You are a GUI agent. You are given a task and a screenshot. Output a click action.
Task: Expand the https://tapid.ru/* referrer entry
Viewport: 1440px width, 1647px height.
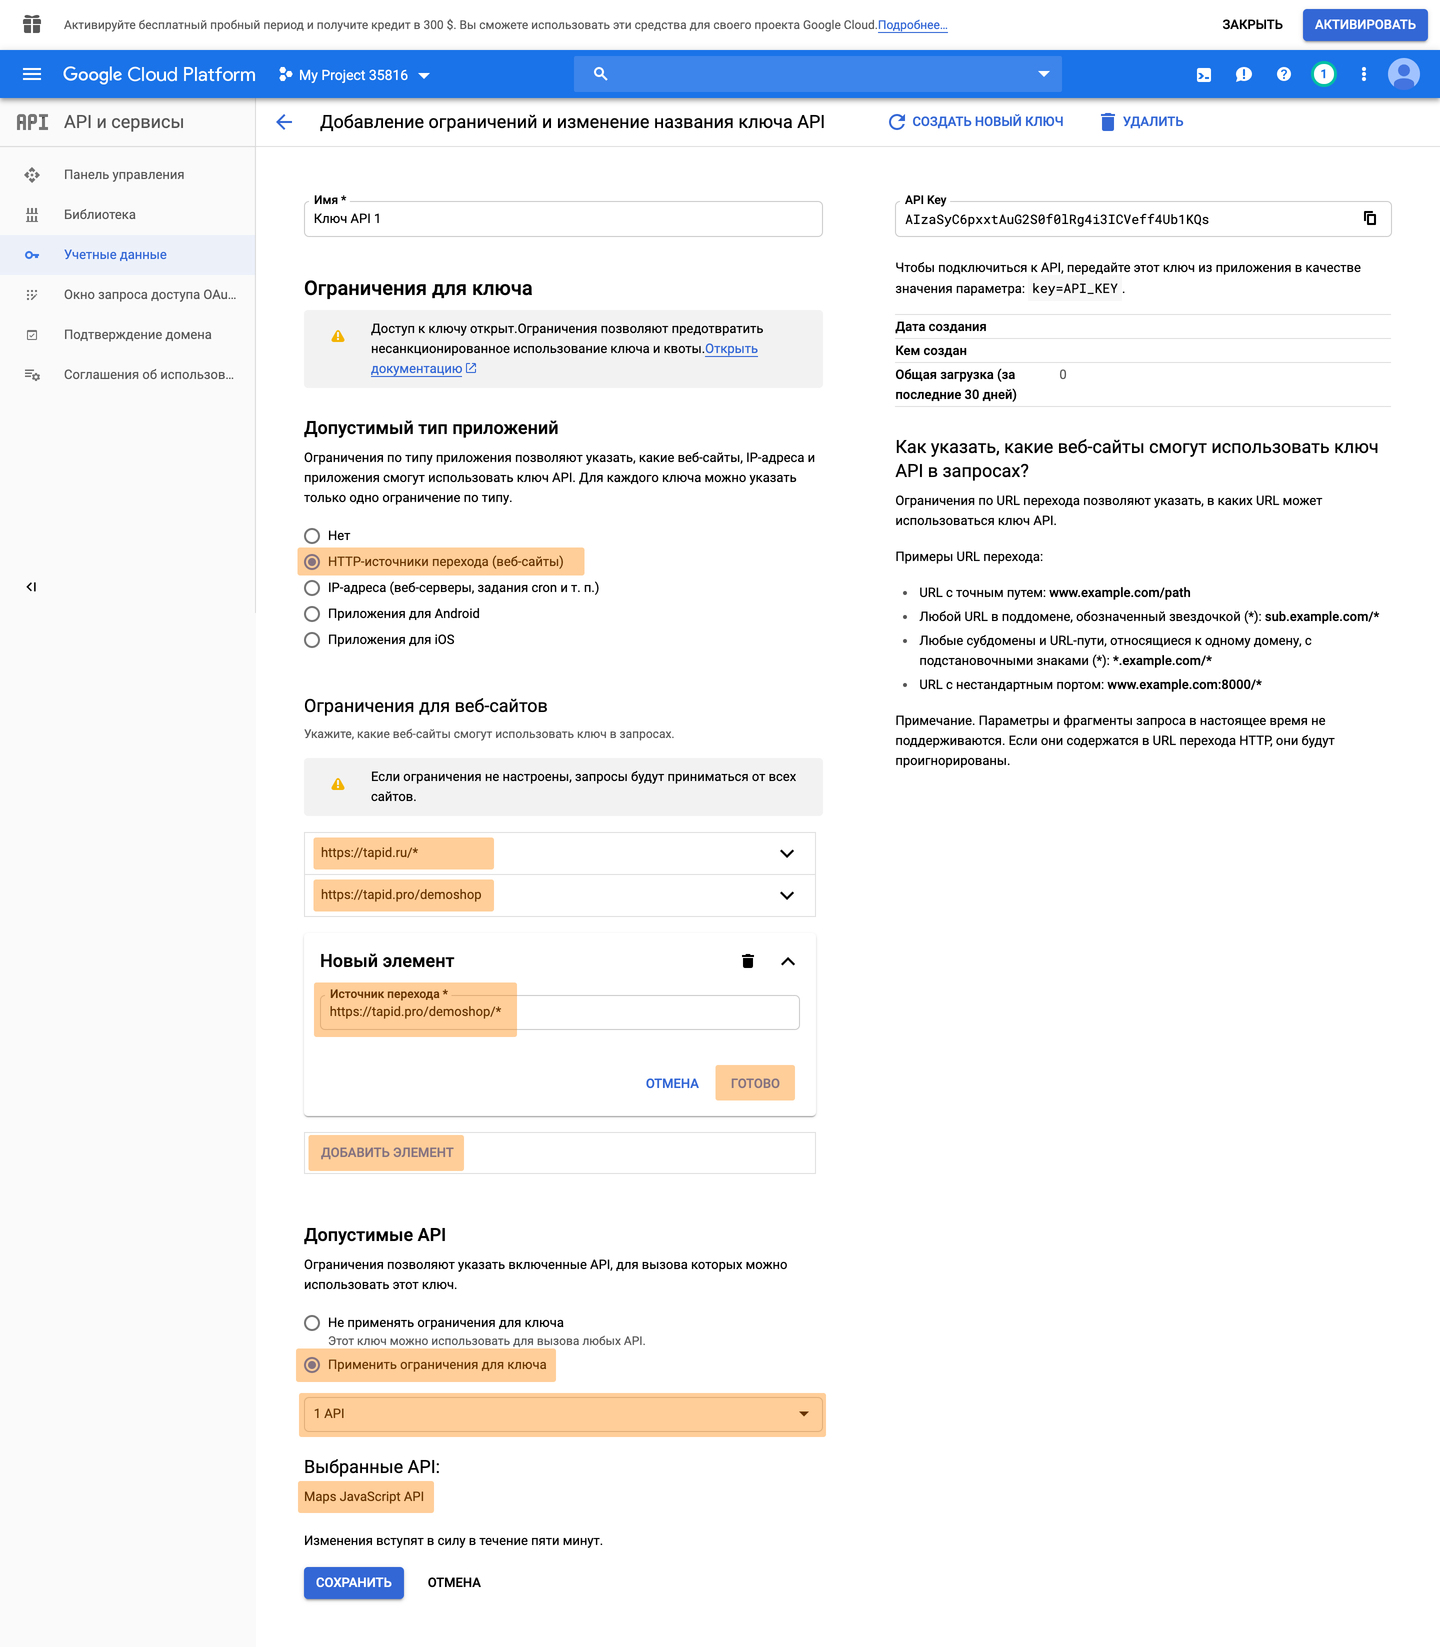point(787,853)
